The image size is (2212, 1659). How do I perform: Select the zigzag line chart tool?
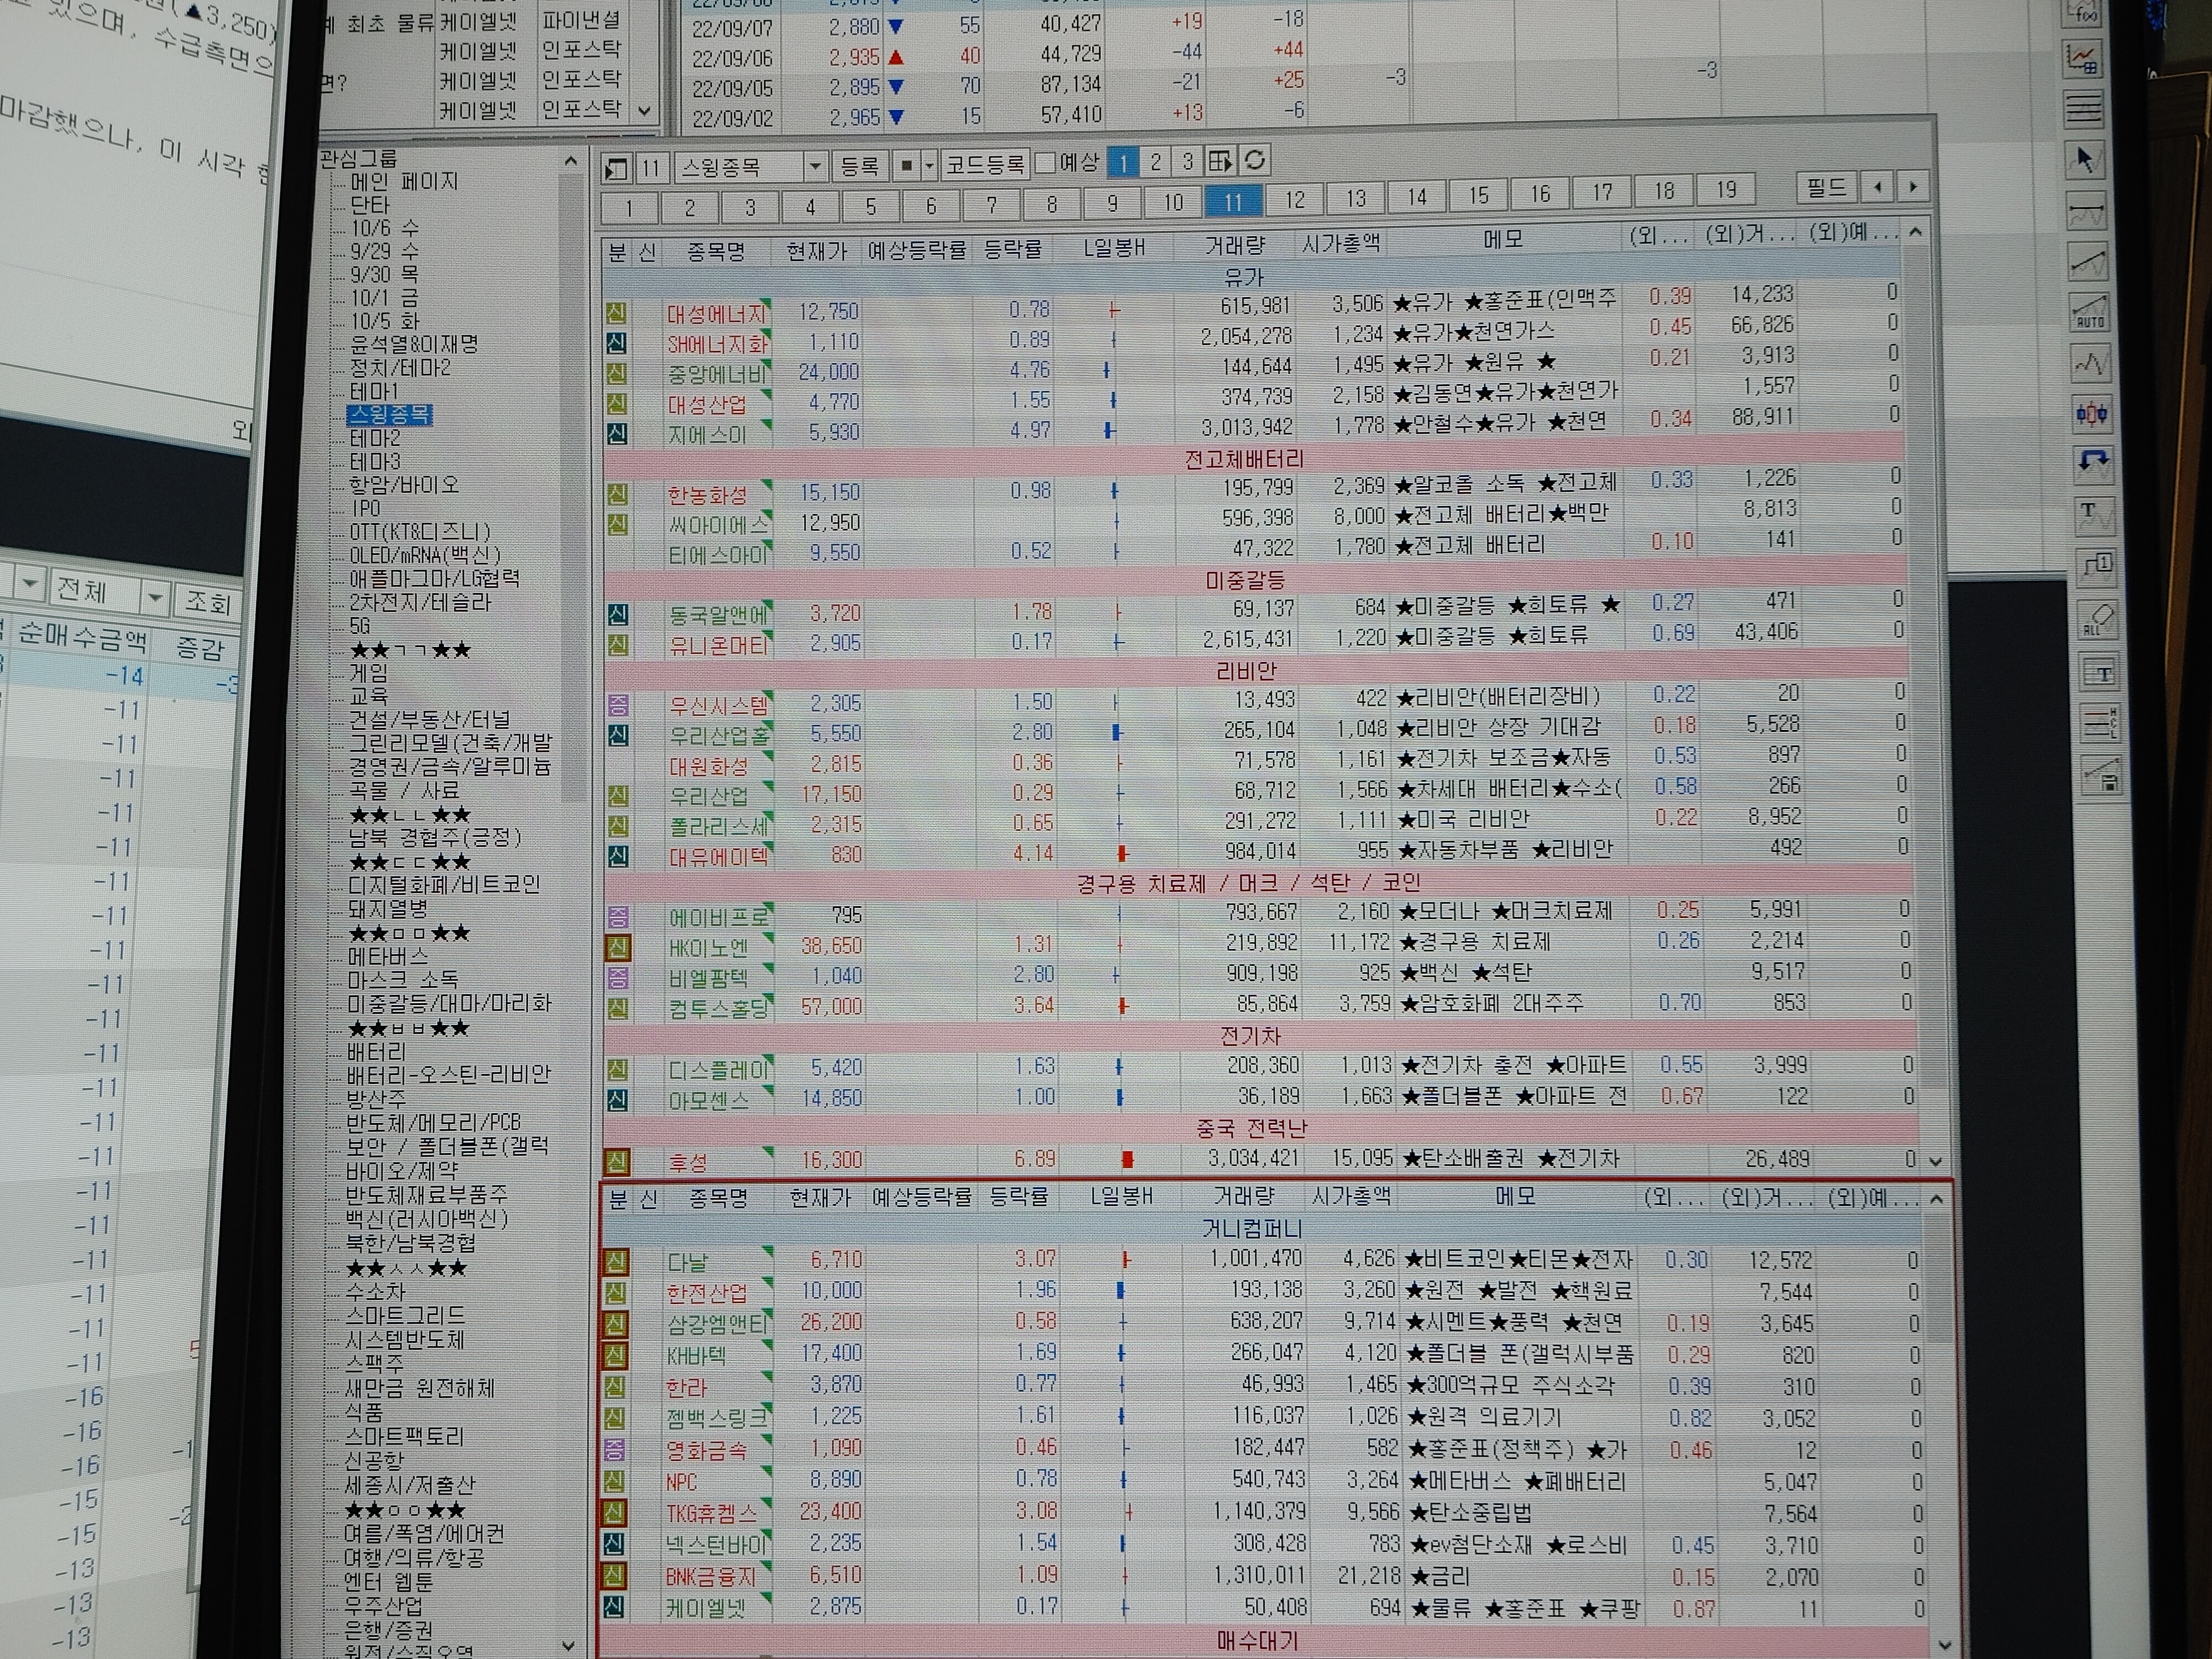coord(2091,363)
